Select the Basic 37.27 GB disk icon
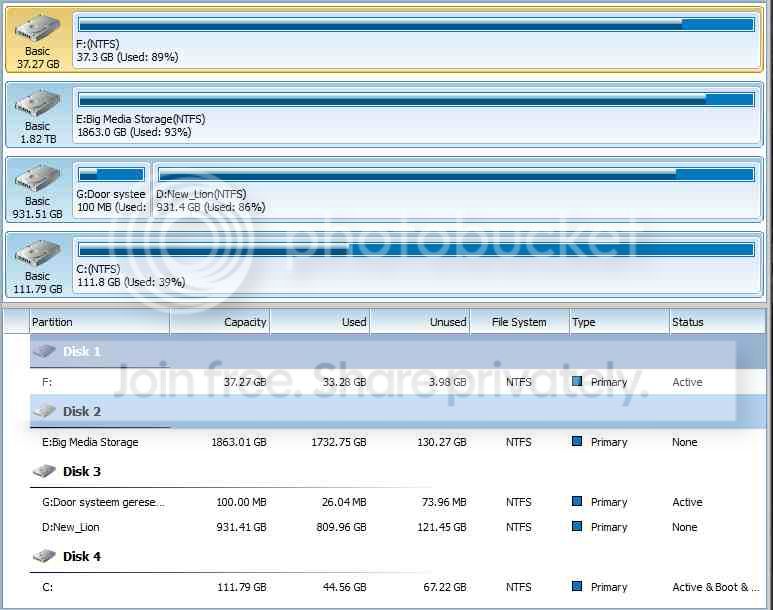Image resolution: width=773 pixels, height=610 pixels. coord(37,28)
